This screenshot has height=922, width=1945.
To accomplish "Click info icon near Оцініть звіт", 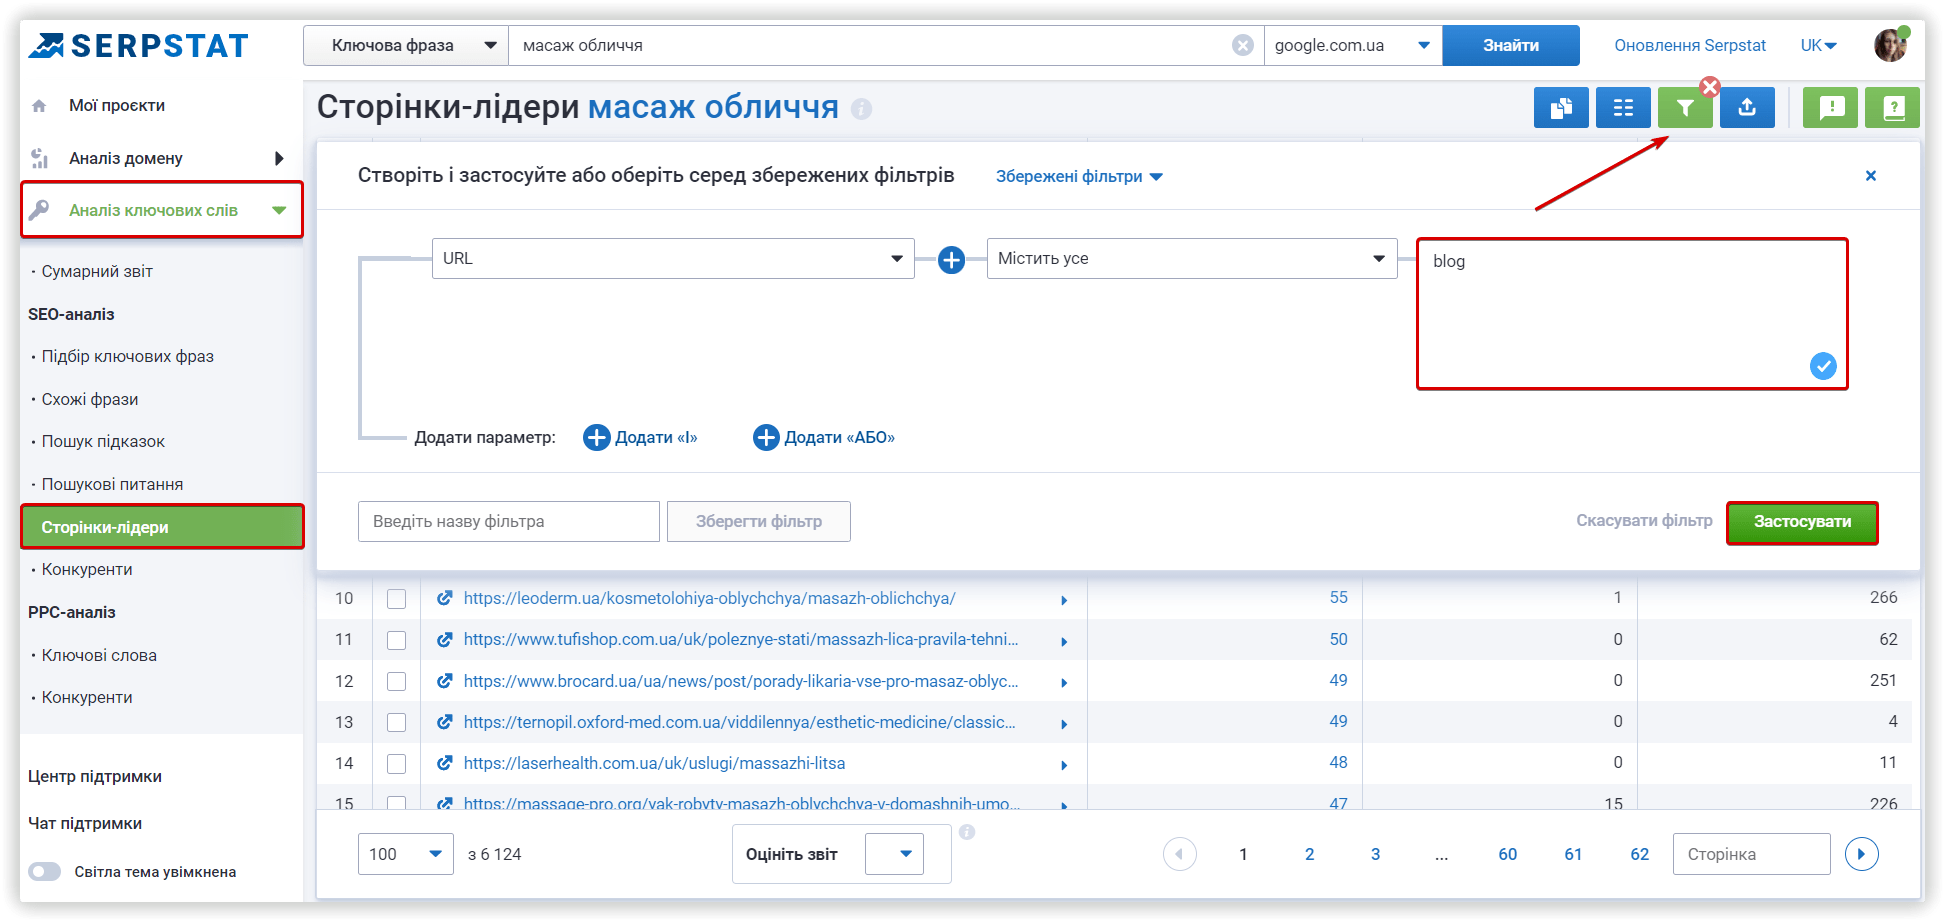I will point(967,832).
